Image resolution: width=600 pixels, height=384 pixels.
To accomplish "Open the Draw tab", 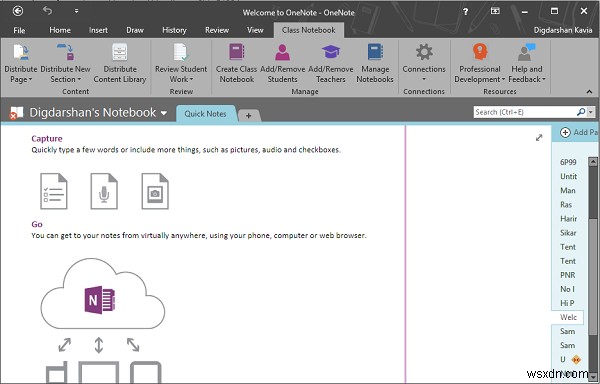I will [135, 30].
